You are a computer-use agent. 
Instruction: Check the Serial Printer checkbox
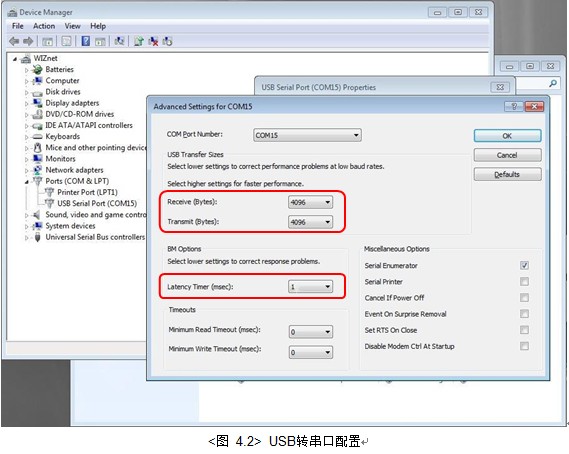click(x=524, y=282)
